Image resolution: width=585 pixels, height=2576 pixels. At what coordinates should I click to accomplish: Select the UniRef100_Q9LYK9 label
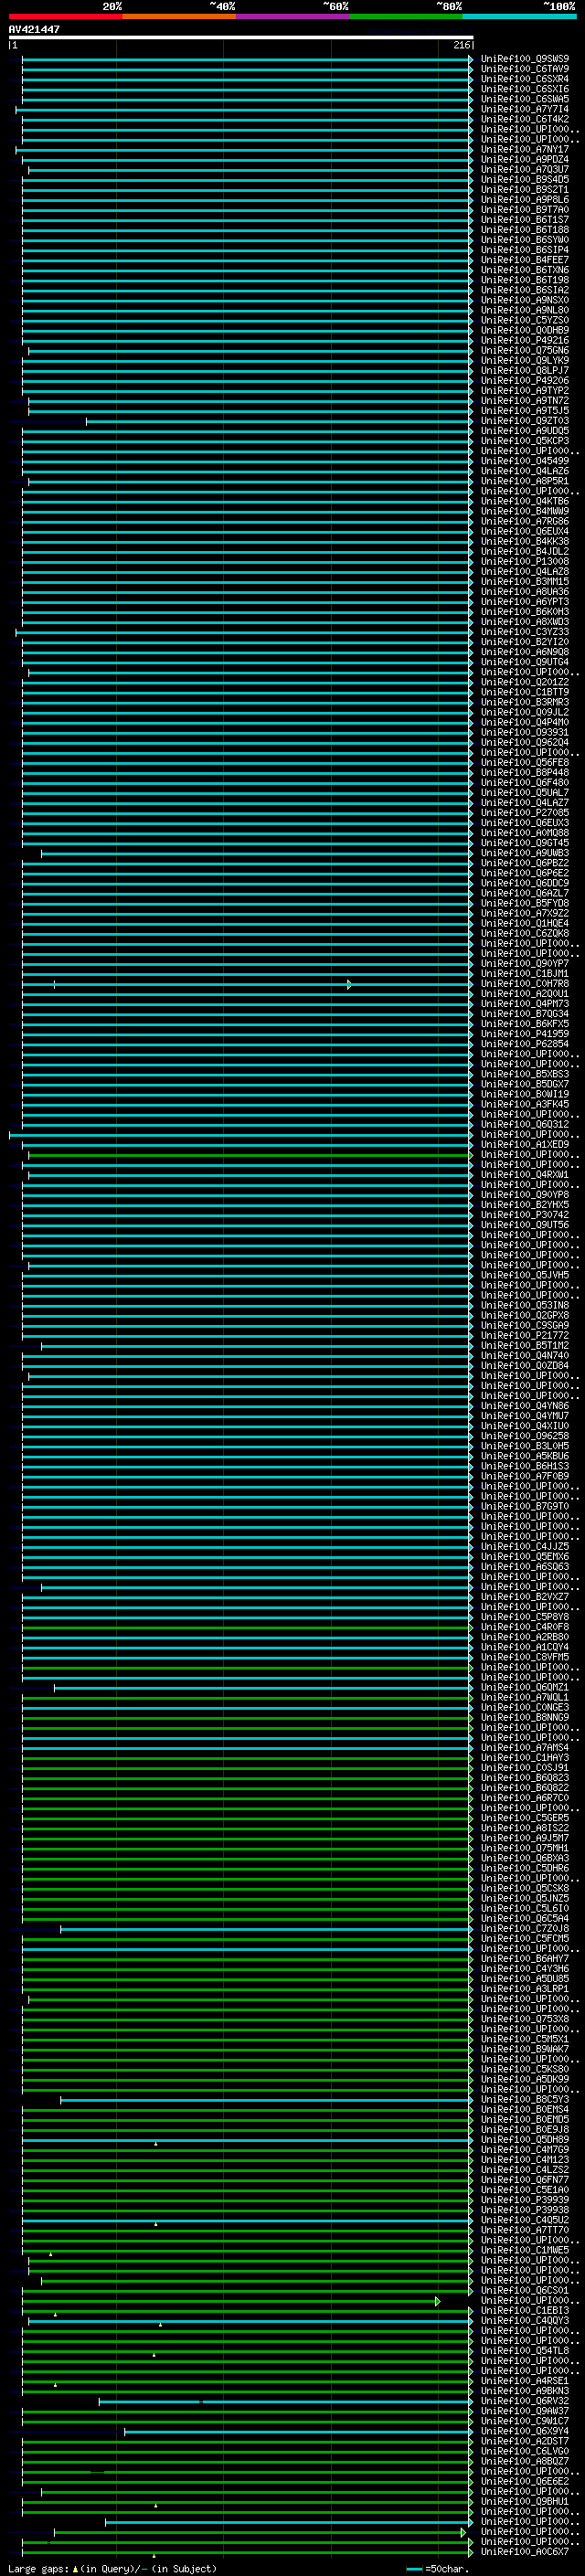[x=525, y=360]
